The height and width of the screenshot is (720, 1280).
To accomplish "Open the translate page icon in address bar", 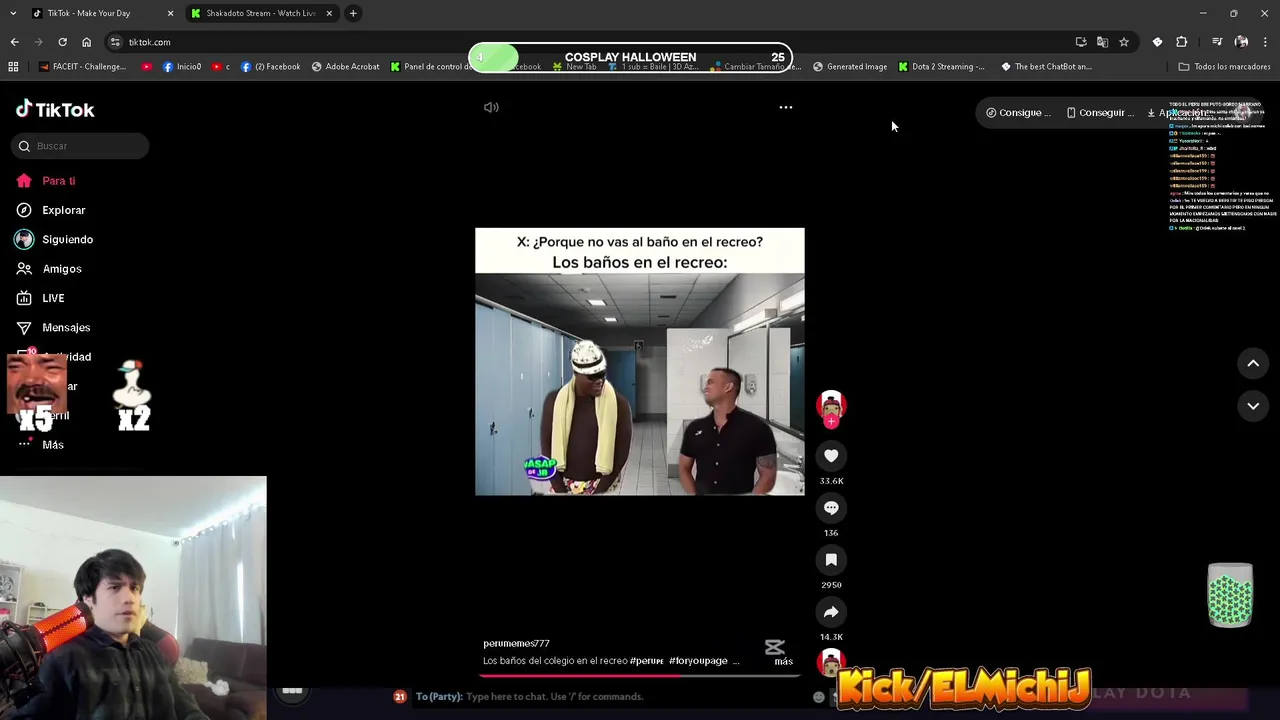I will (1102, 42).
